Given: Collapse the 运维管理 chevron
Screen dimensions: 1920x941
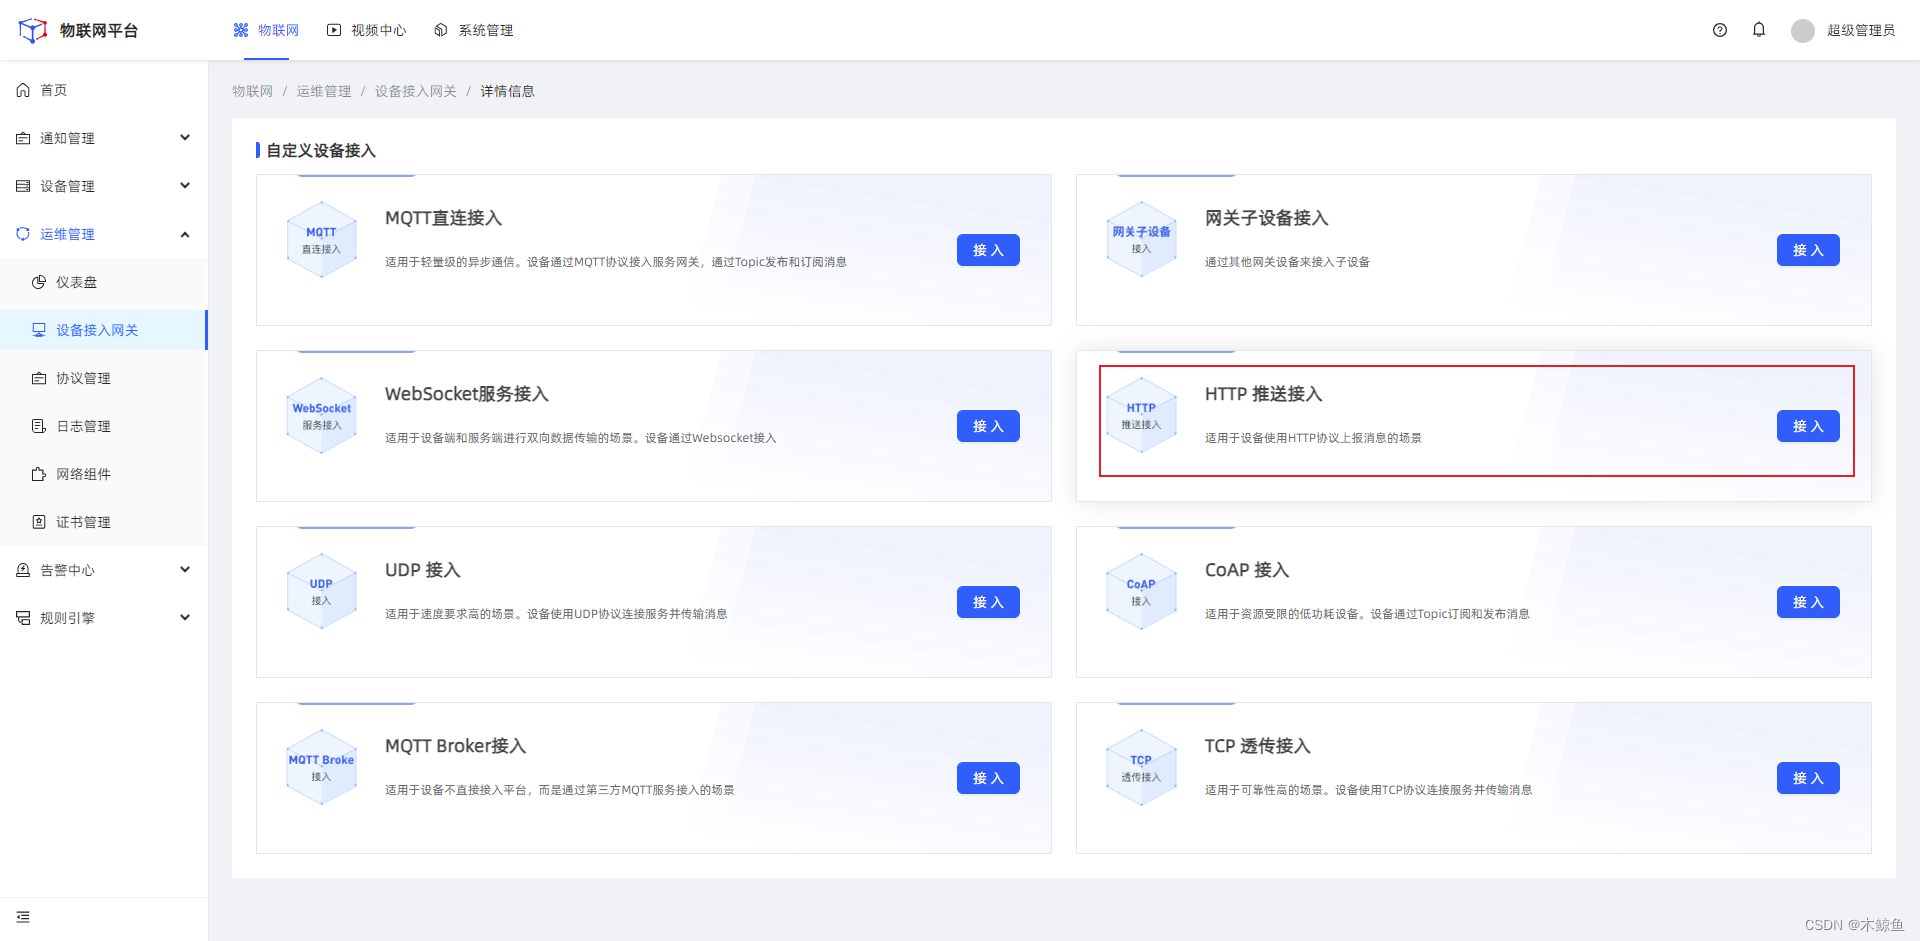Looking at the screenshot, I should point(185,234).
